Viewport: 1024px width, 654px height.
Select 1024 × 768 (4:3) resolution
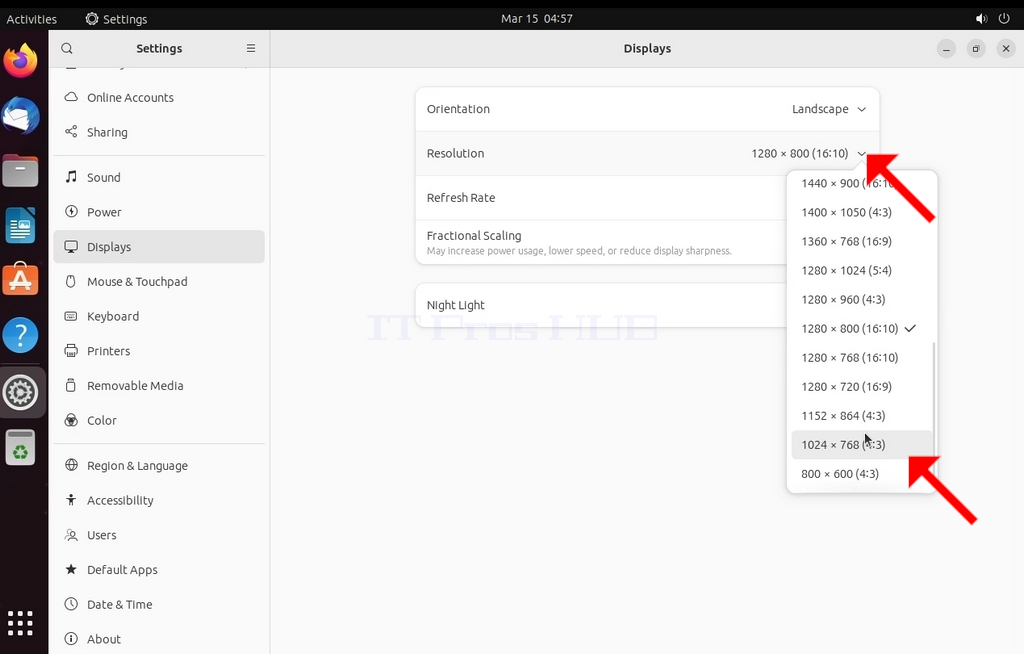coord(862,445)
